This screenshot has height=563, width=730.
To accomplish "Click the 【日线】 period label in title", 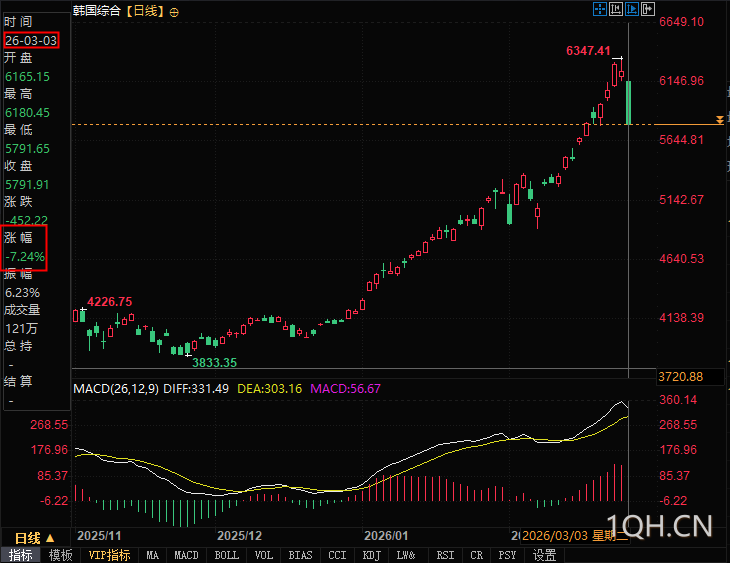I will [145, 11].
